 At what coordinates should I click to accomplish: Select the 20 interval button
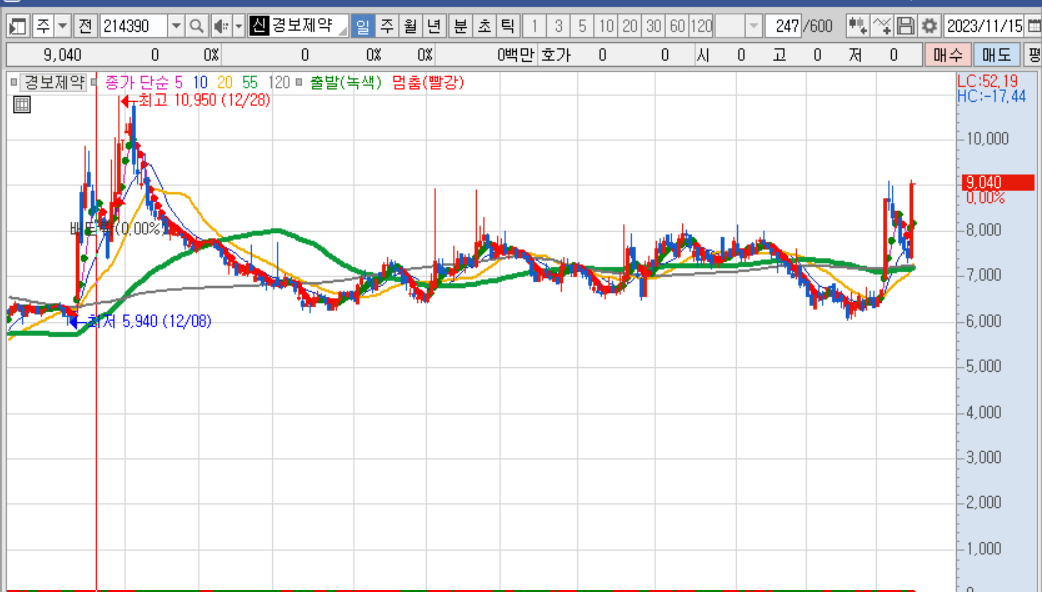(x=630, y=27)
